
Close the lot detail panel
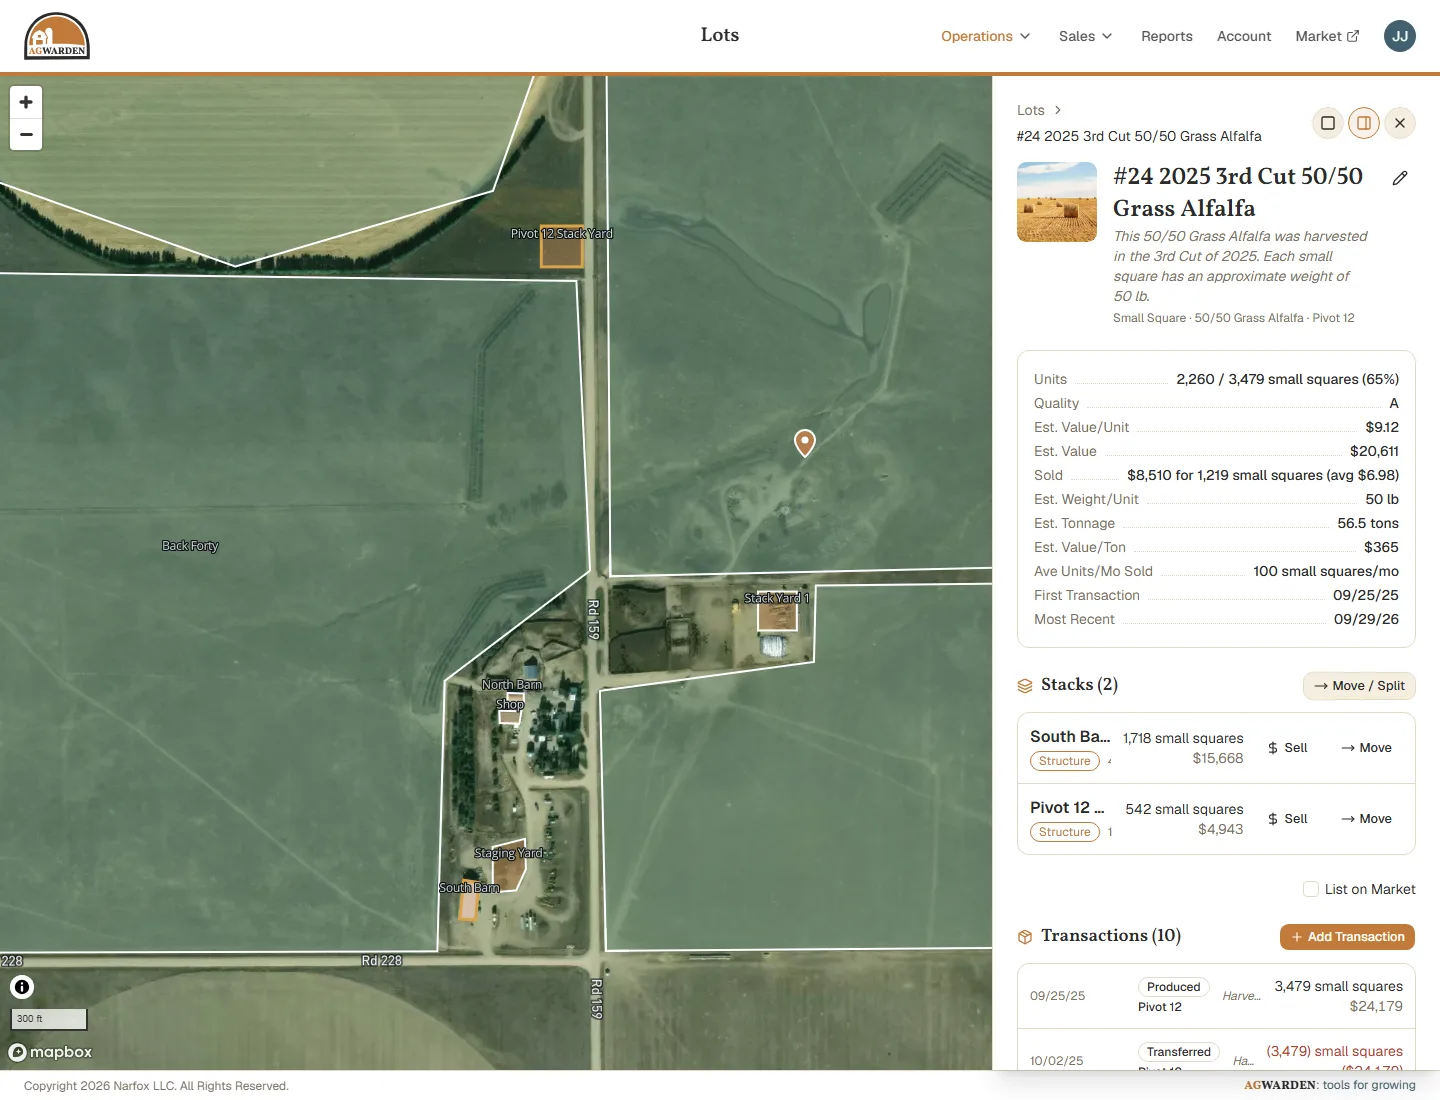coord(1400,123)
